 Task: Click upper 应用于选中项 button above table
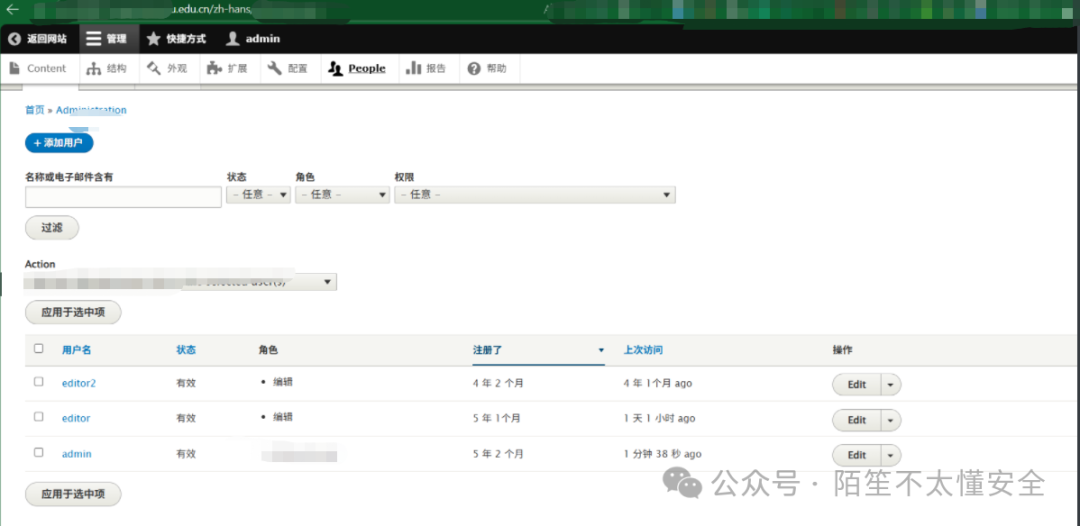pos(73,312)
